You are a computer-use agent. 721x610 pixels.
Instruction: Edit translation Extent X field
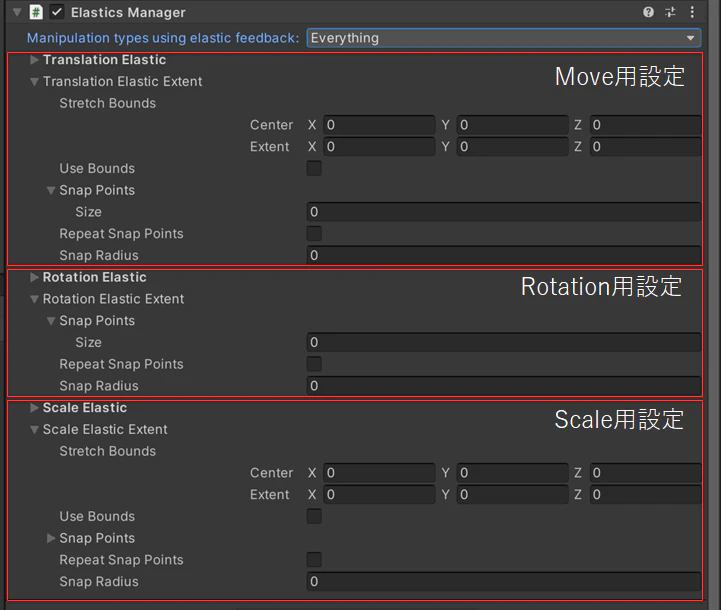(x=379, y=147)
